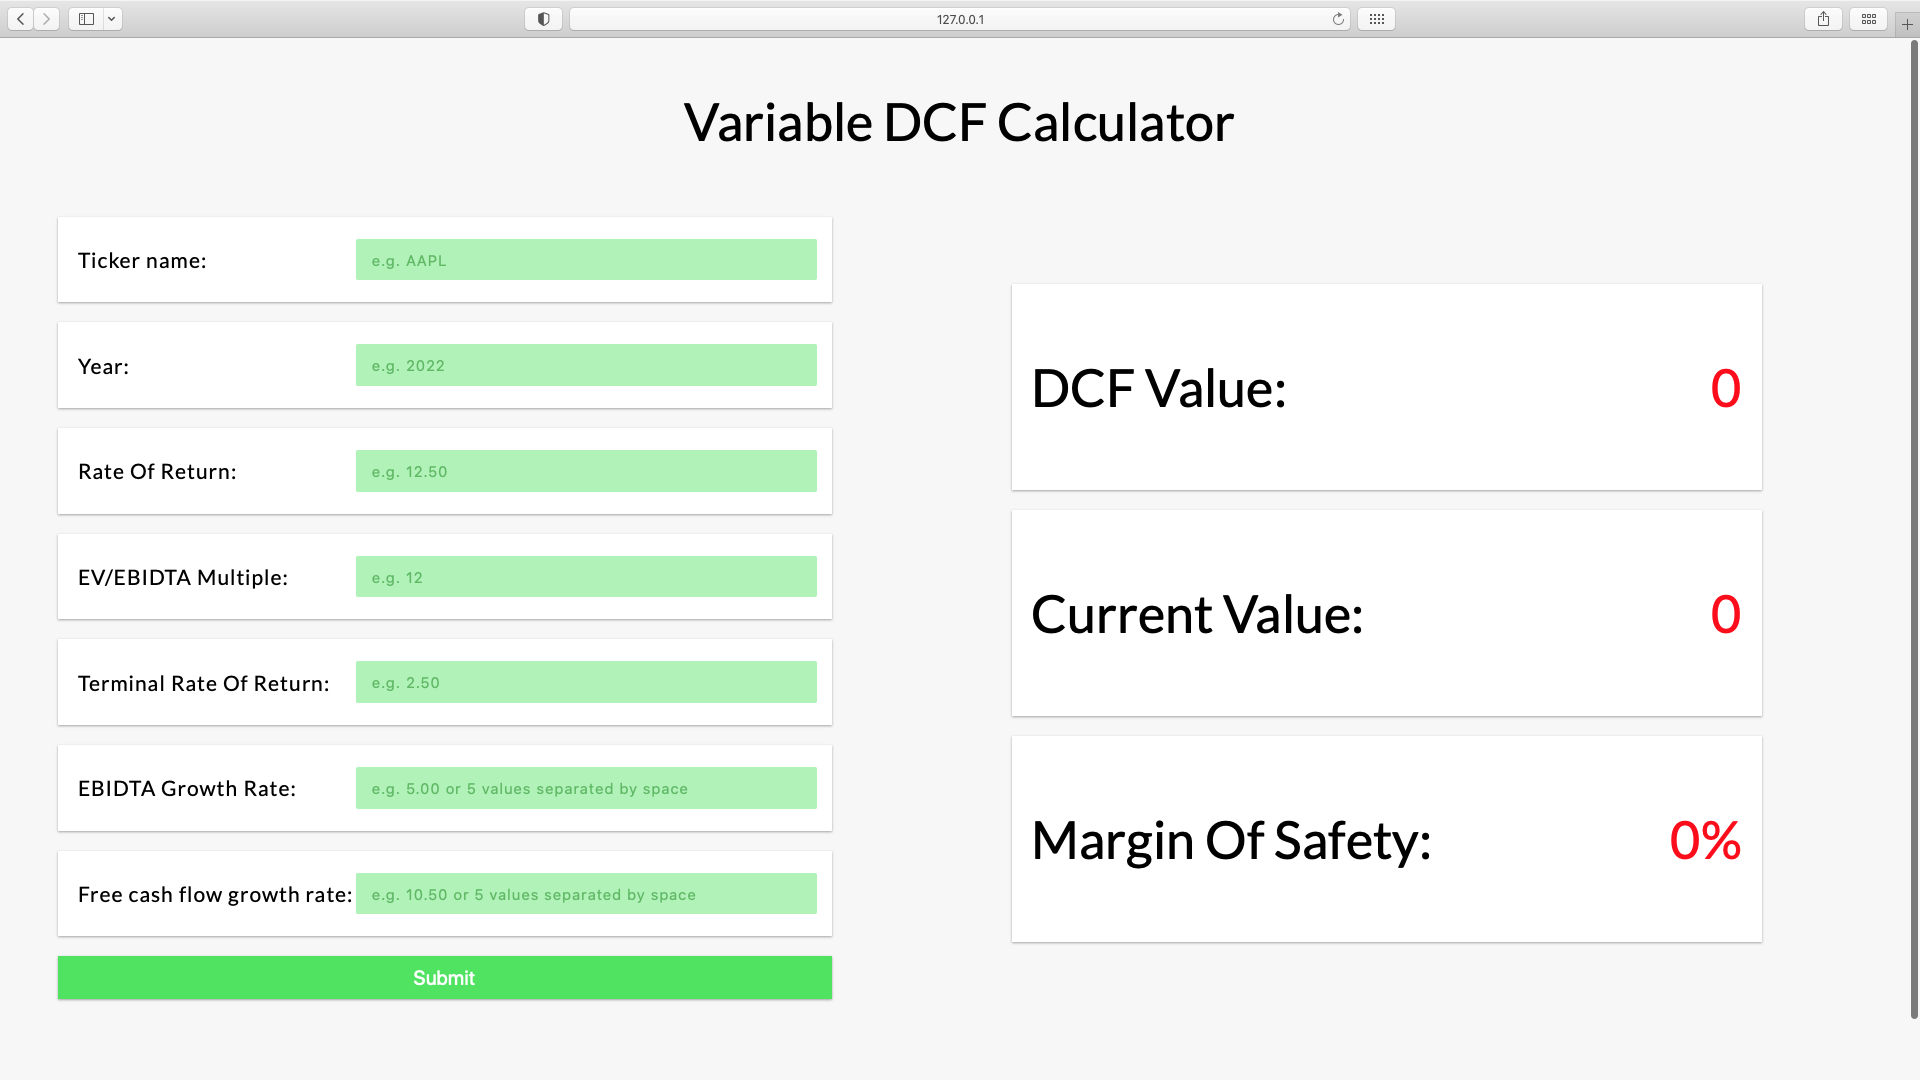The width and height of the screenshot is (1920, 1080).
Task: Expand the sidebar options chevron
Action: 111,18
